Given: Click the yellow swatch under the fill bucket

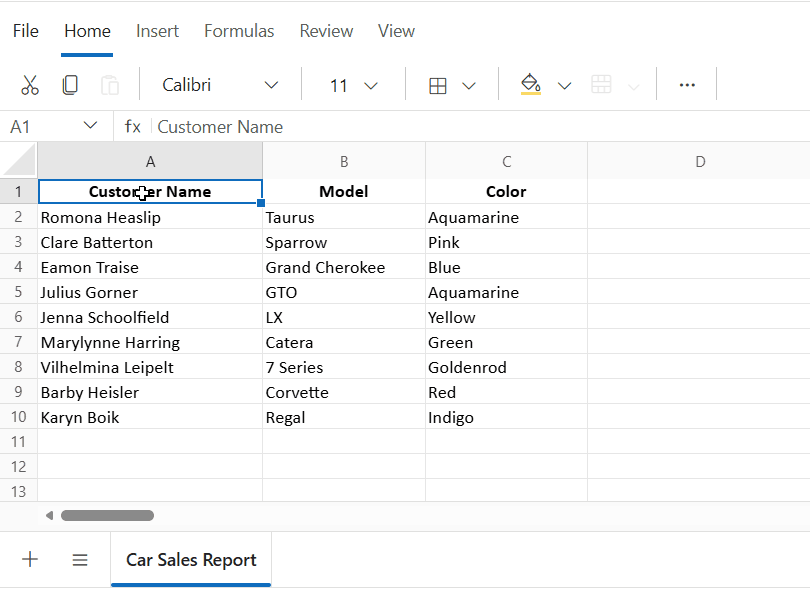Looking at the screenshot, I should (x=530, y=93).
